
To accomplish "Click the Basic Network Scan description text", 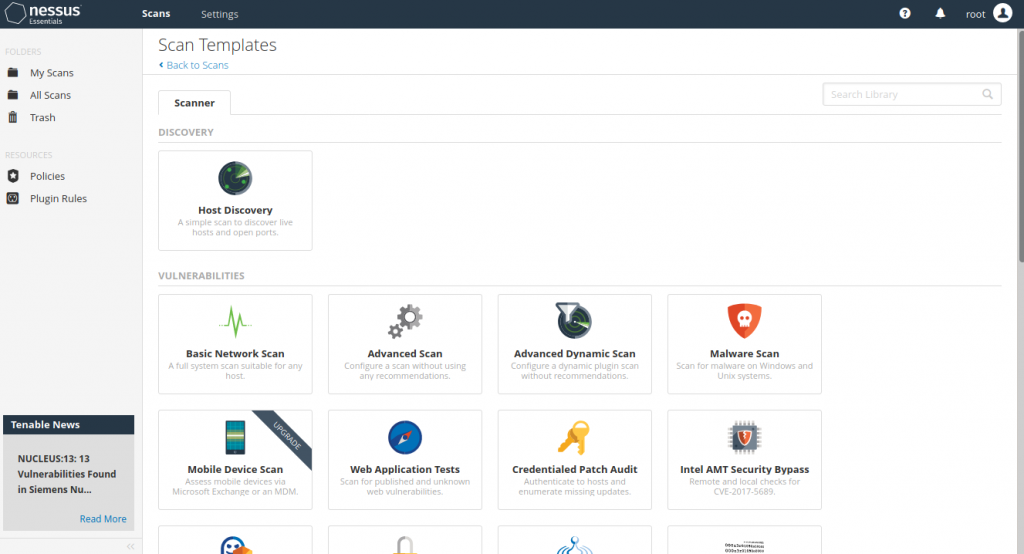I will [235, 371].
